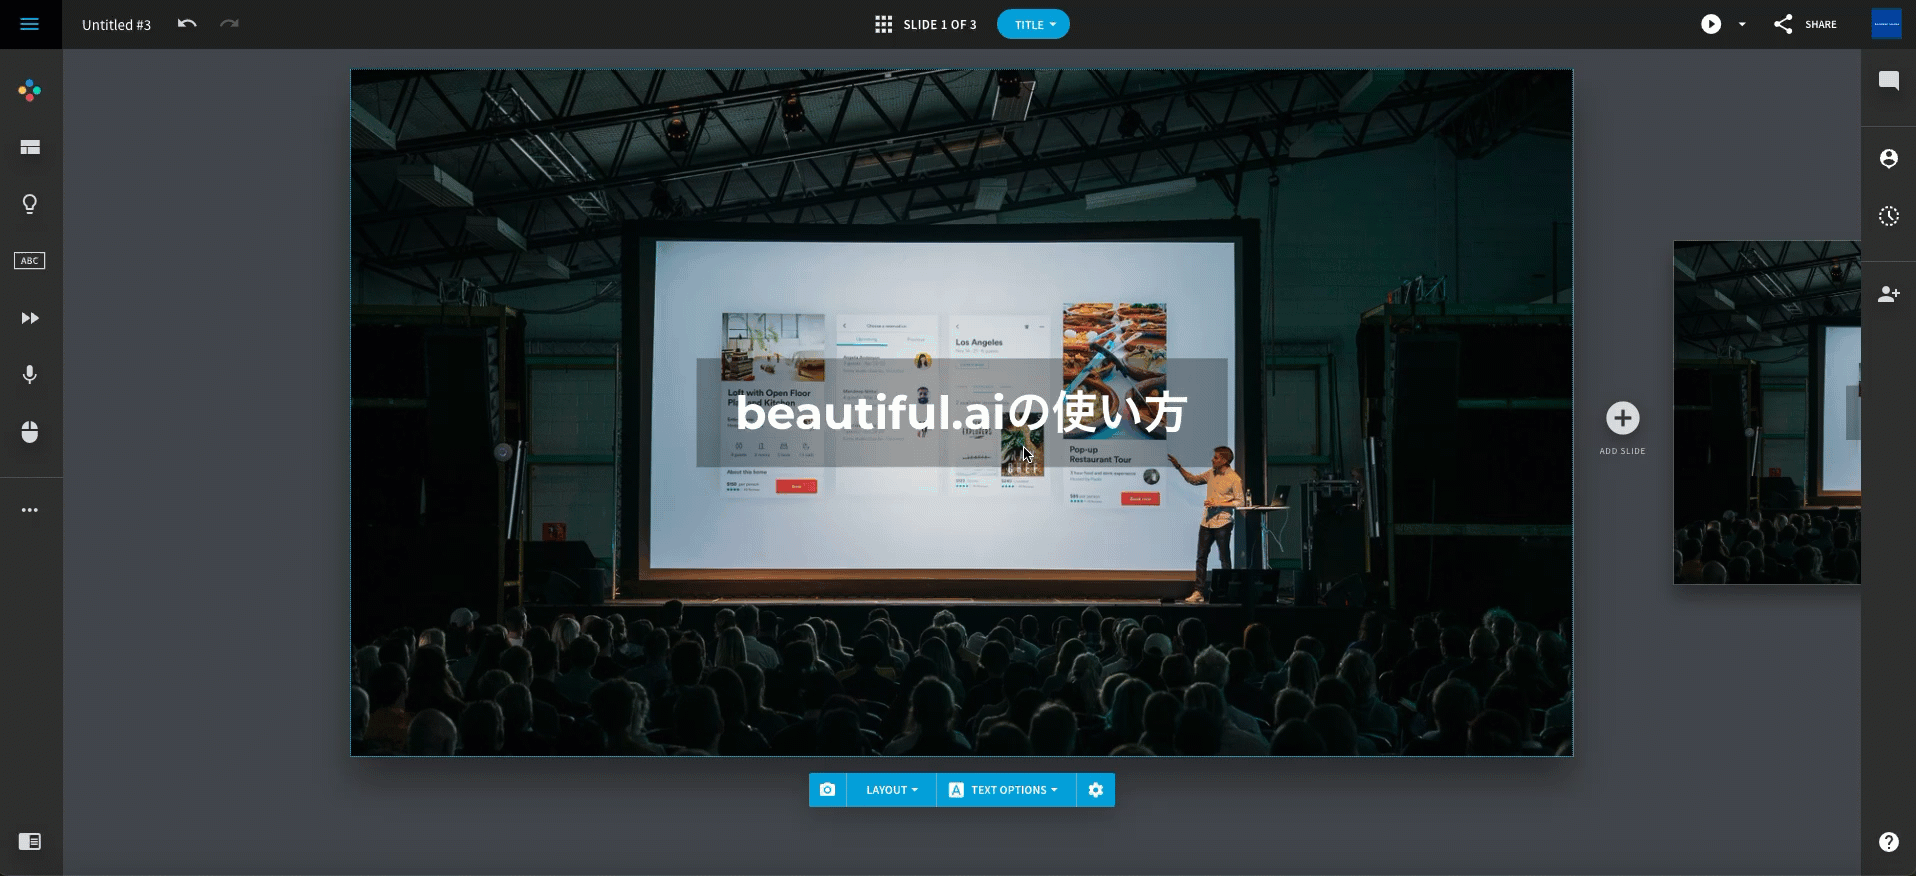Screen dimensions: 1916x876
Task: Expand the play options arrow
Action: point(1742,24)
